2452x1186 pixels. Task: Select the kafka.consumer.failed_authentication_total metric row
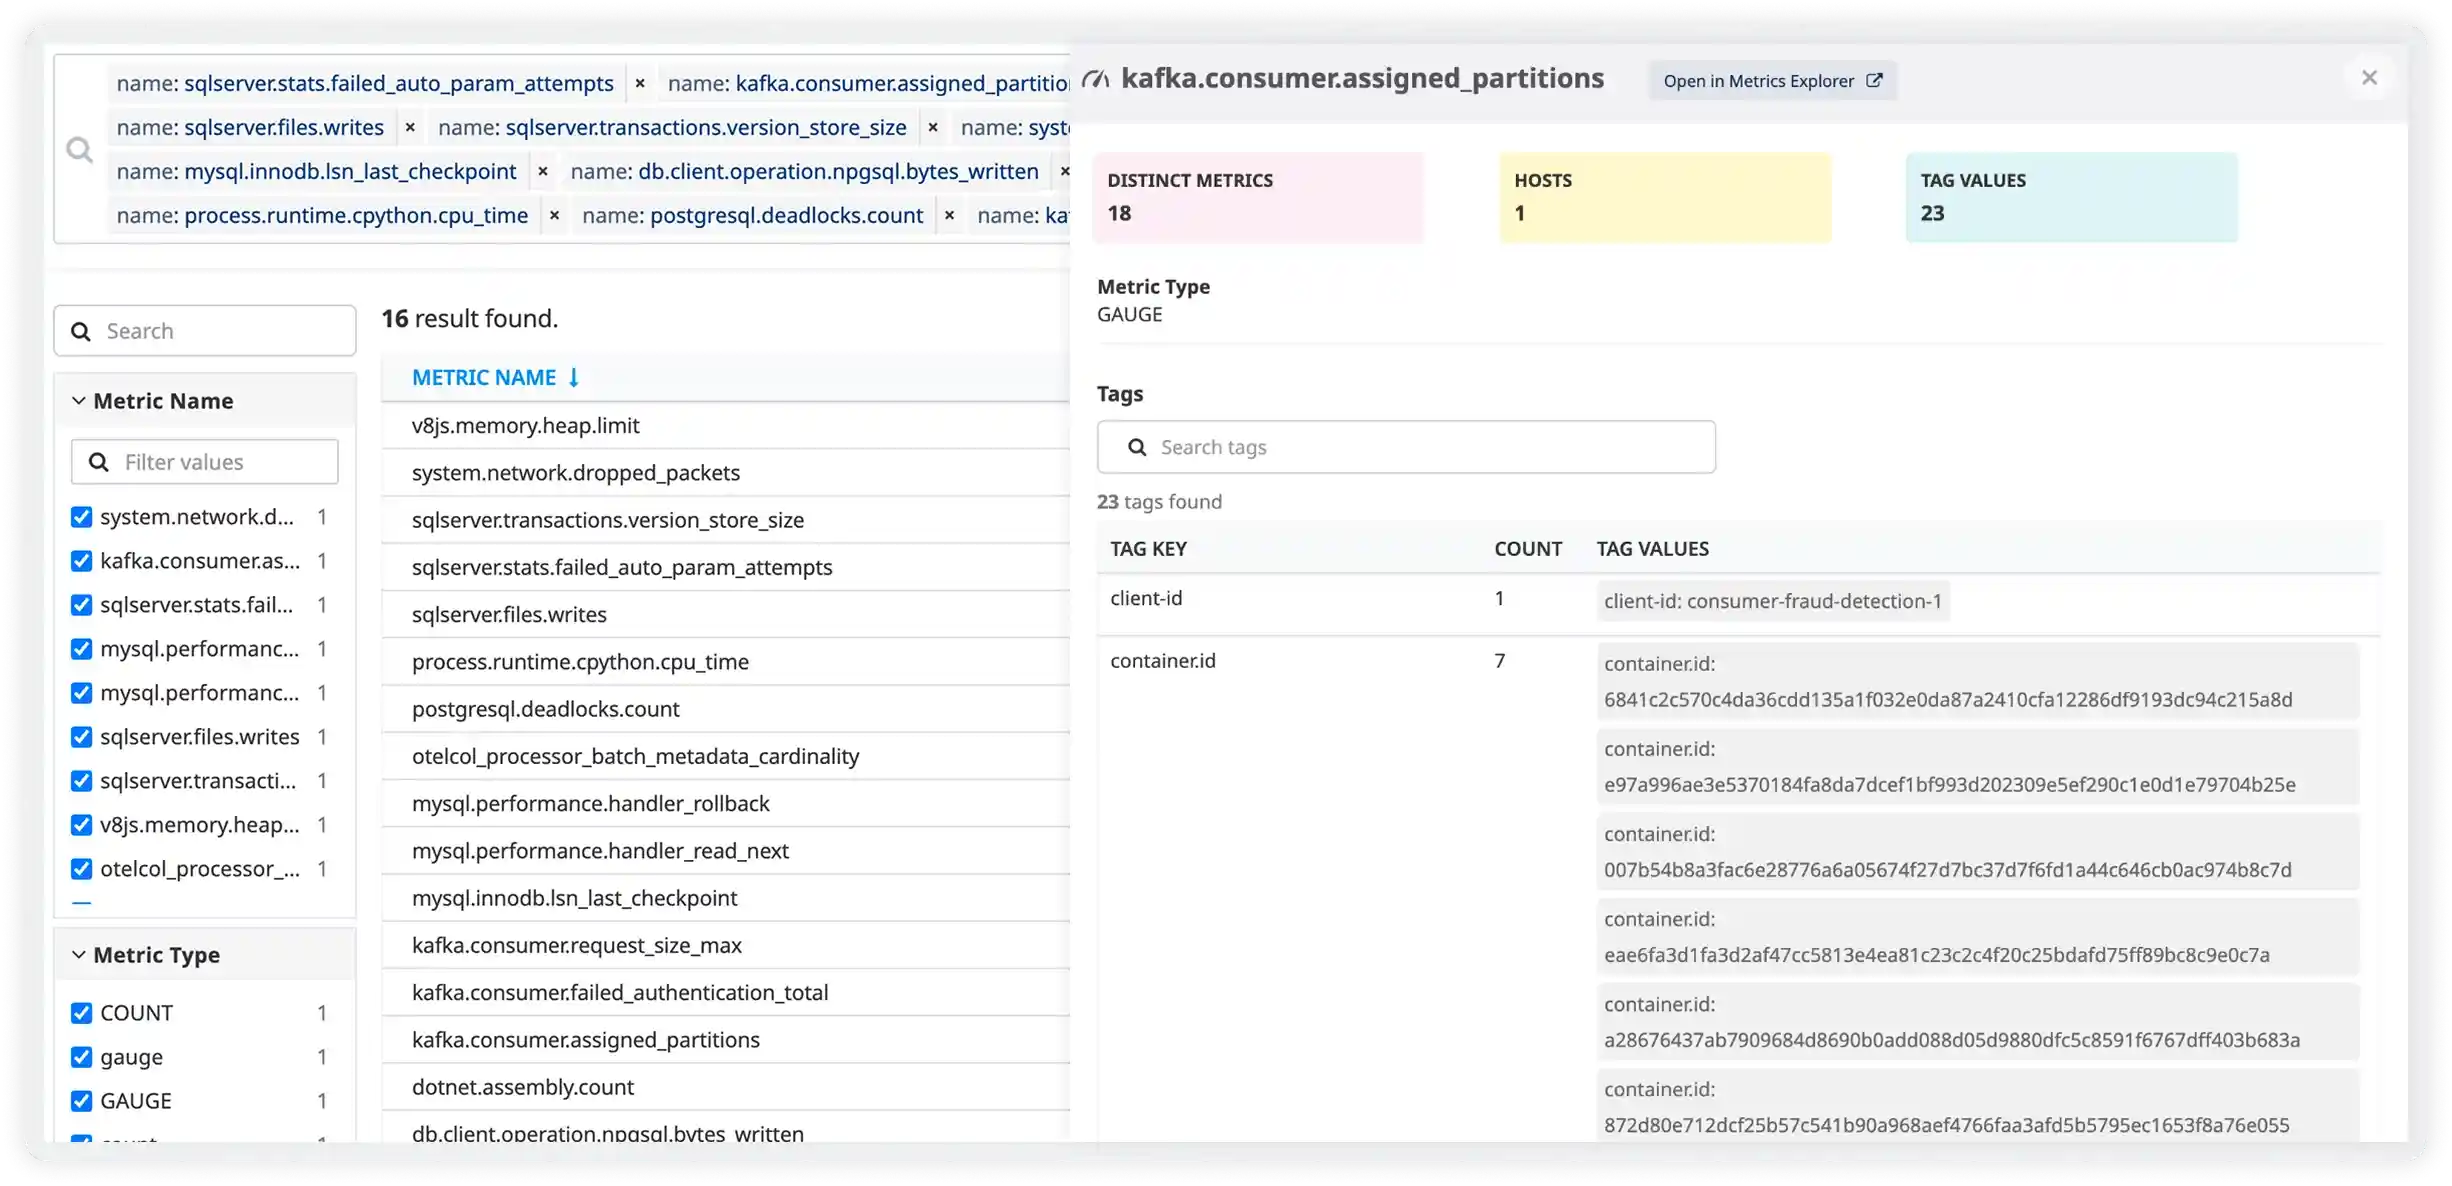620,992
